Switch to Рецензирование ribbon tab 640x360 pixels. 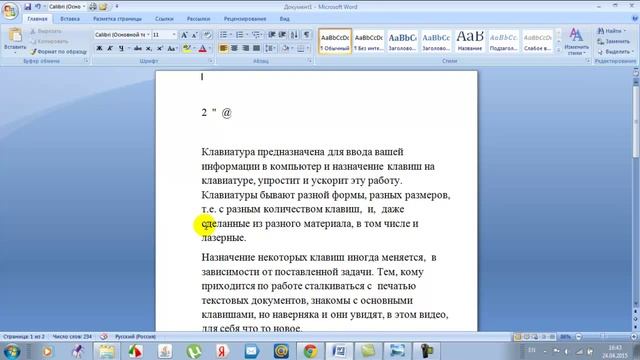pos(245,19)
